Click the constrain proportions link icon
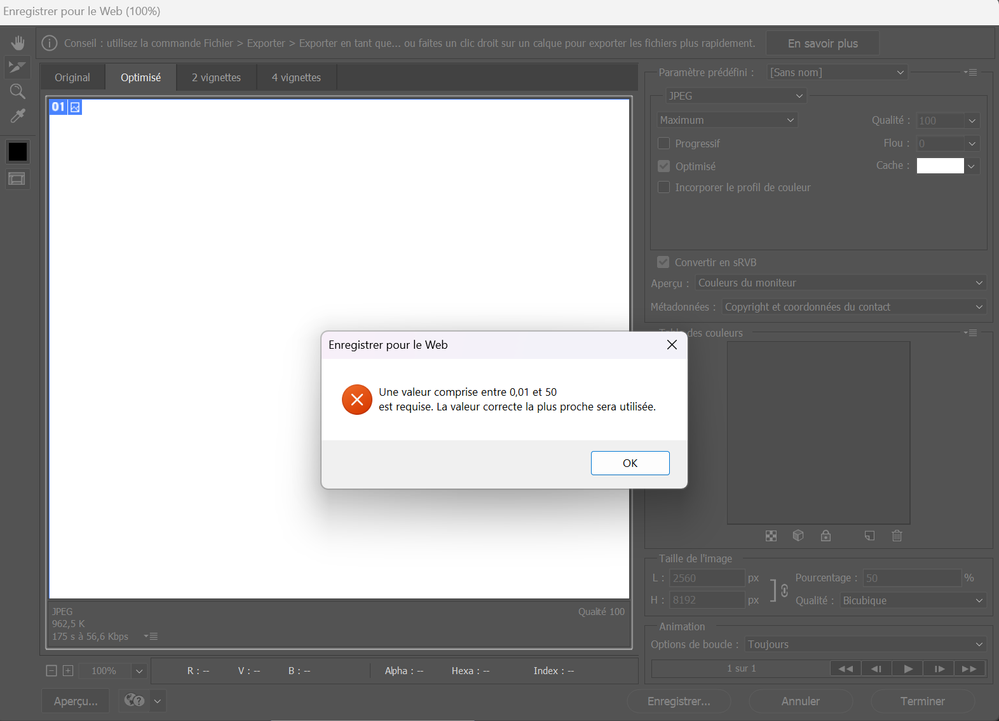 tap(784, 590)
